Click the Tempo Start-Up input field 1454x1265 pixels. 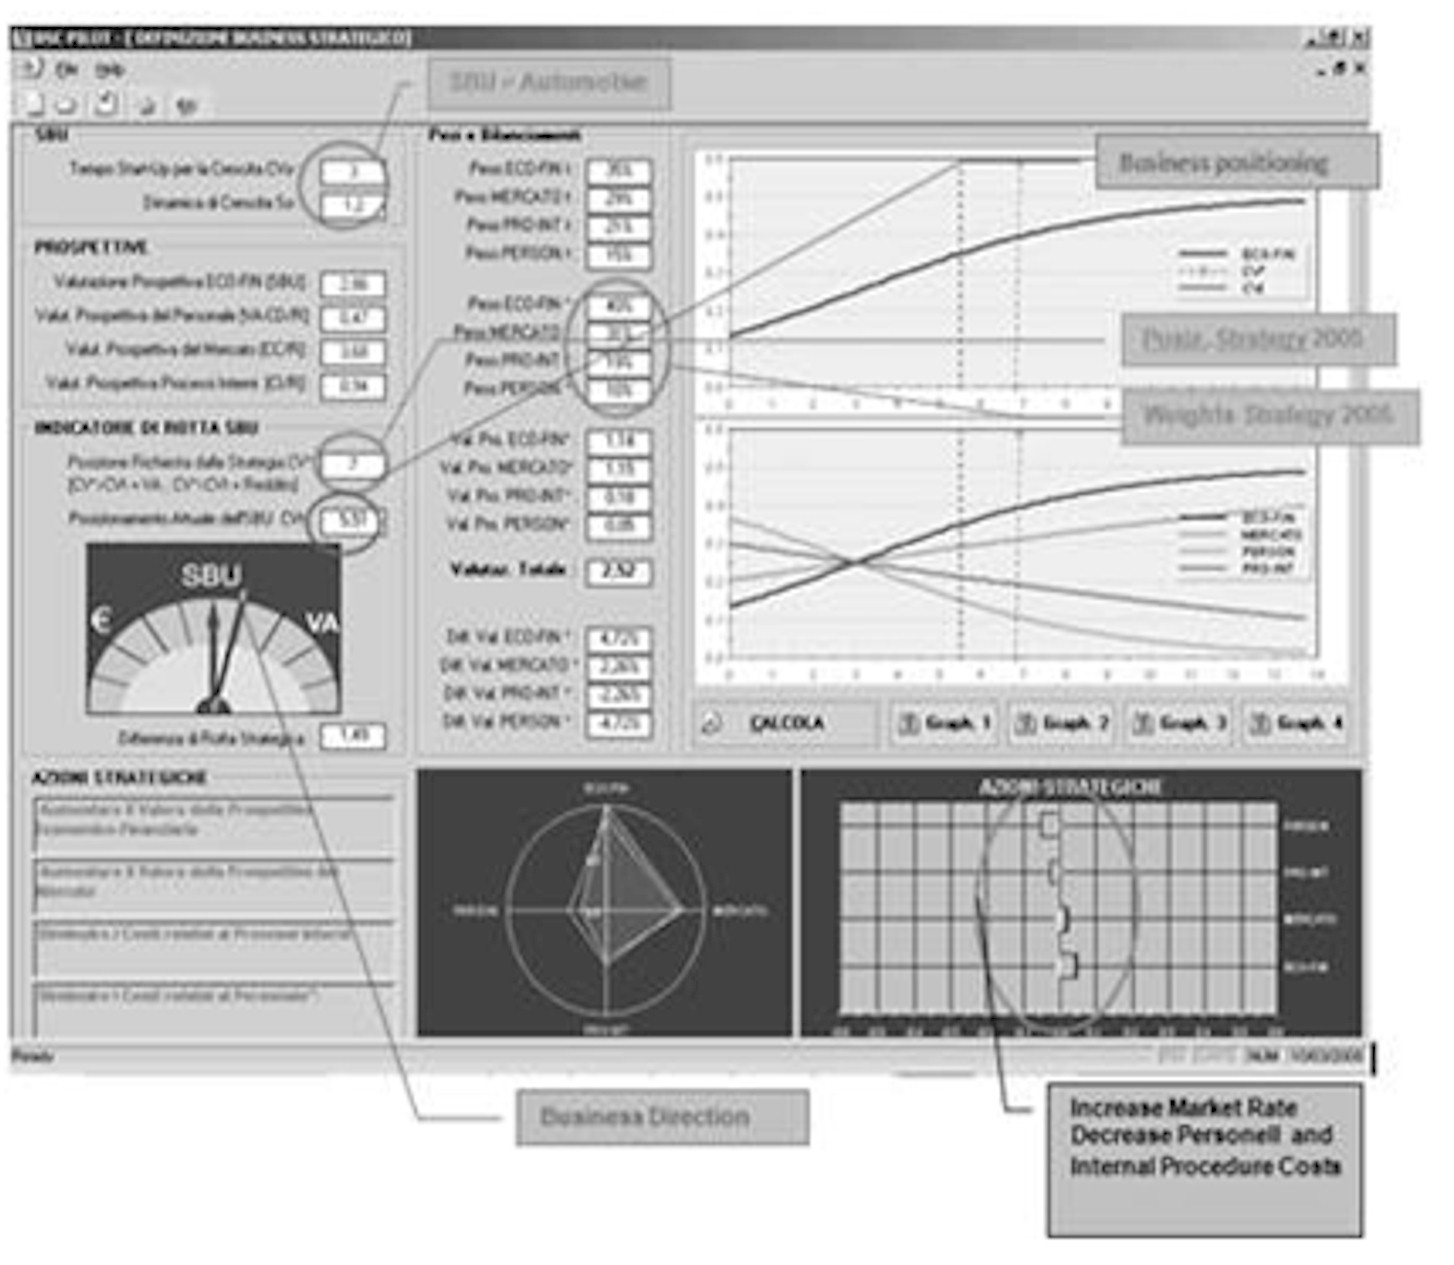pos(352,171)
